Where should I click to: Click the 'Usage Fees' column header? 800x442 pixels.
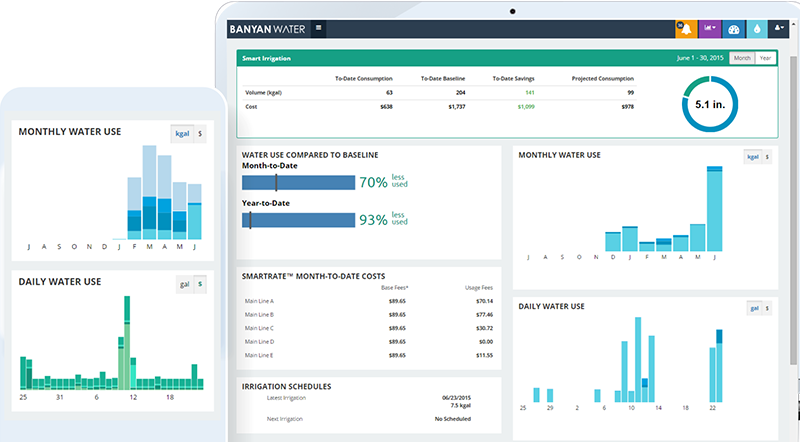[x=479, y=288]
